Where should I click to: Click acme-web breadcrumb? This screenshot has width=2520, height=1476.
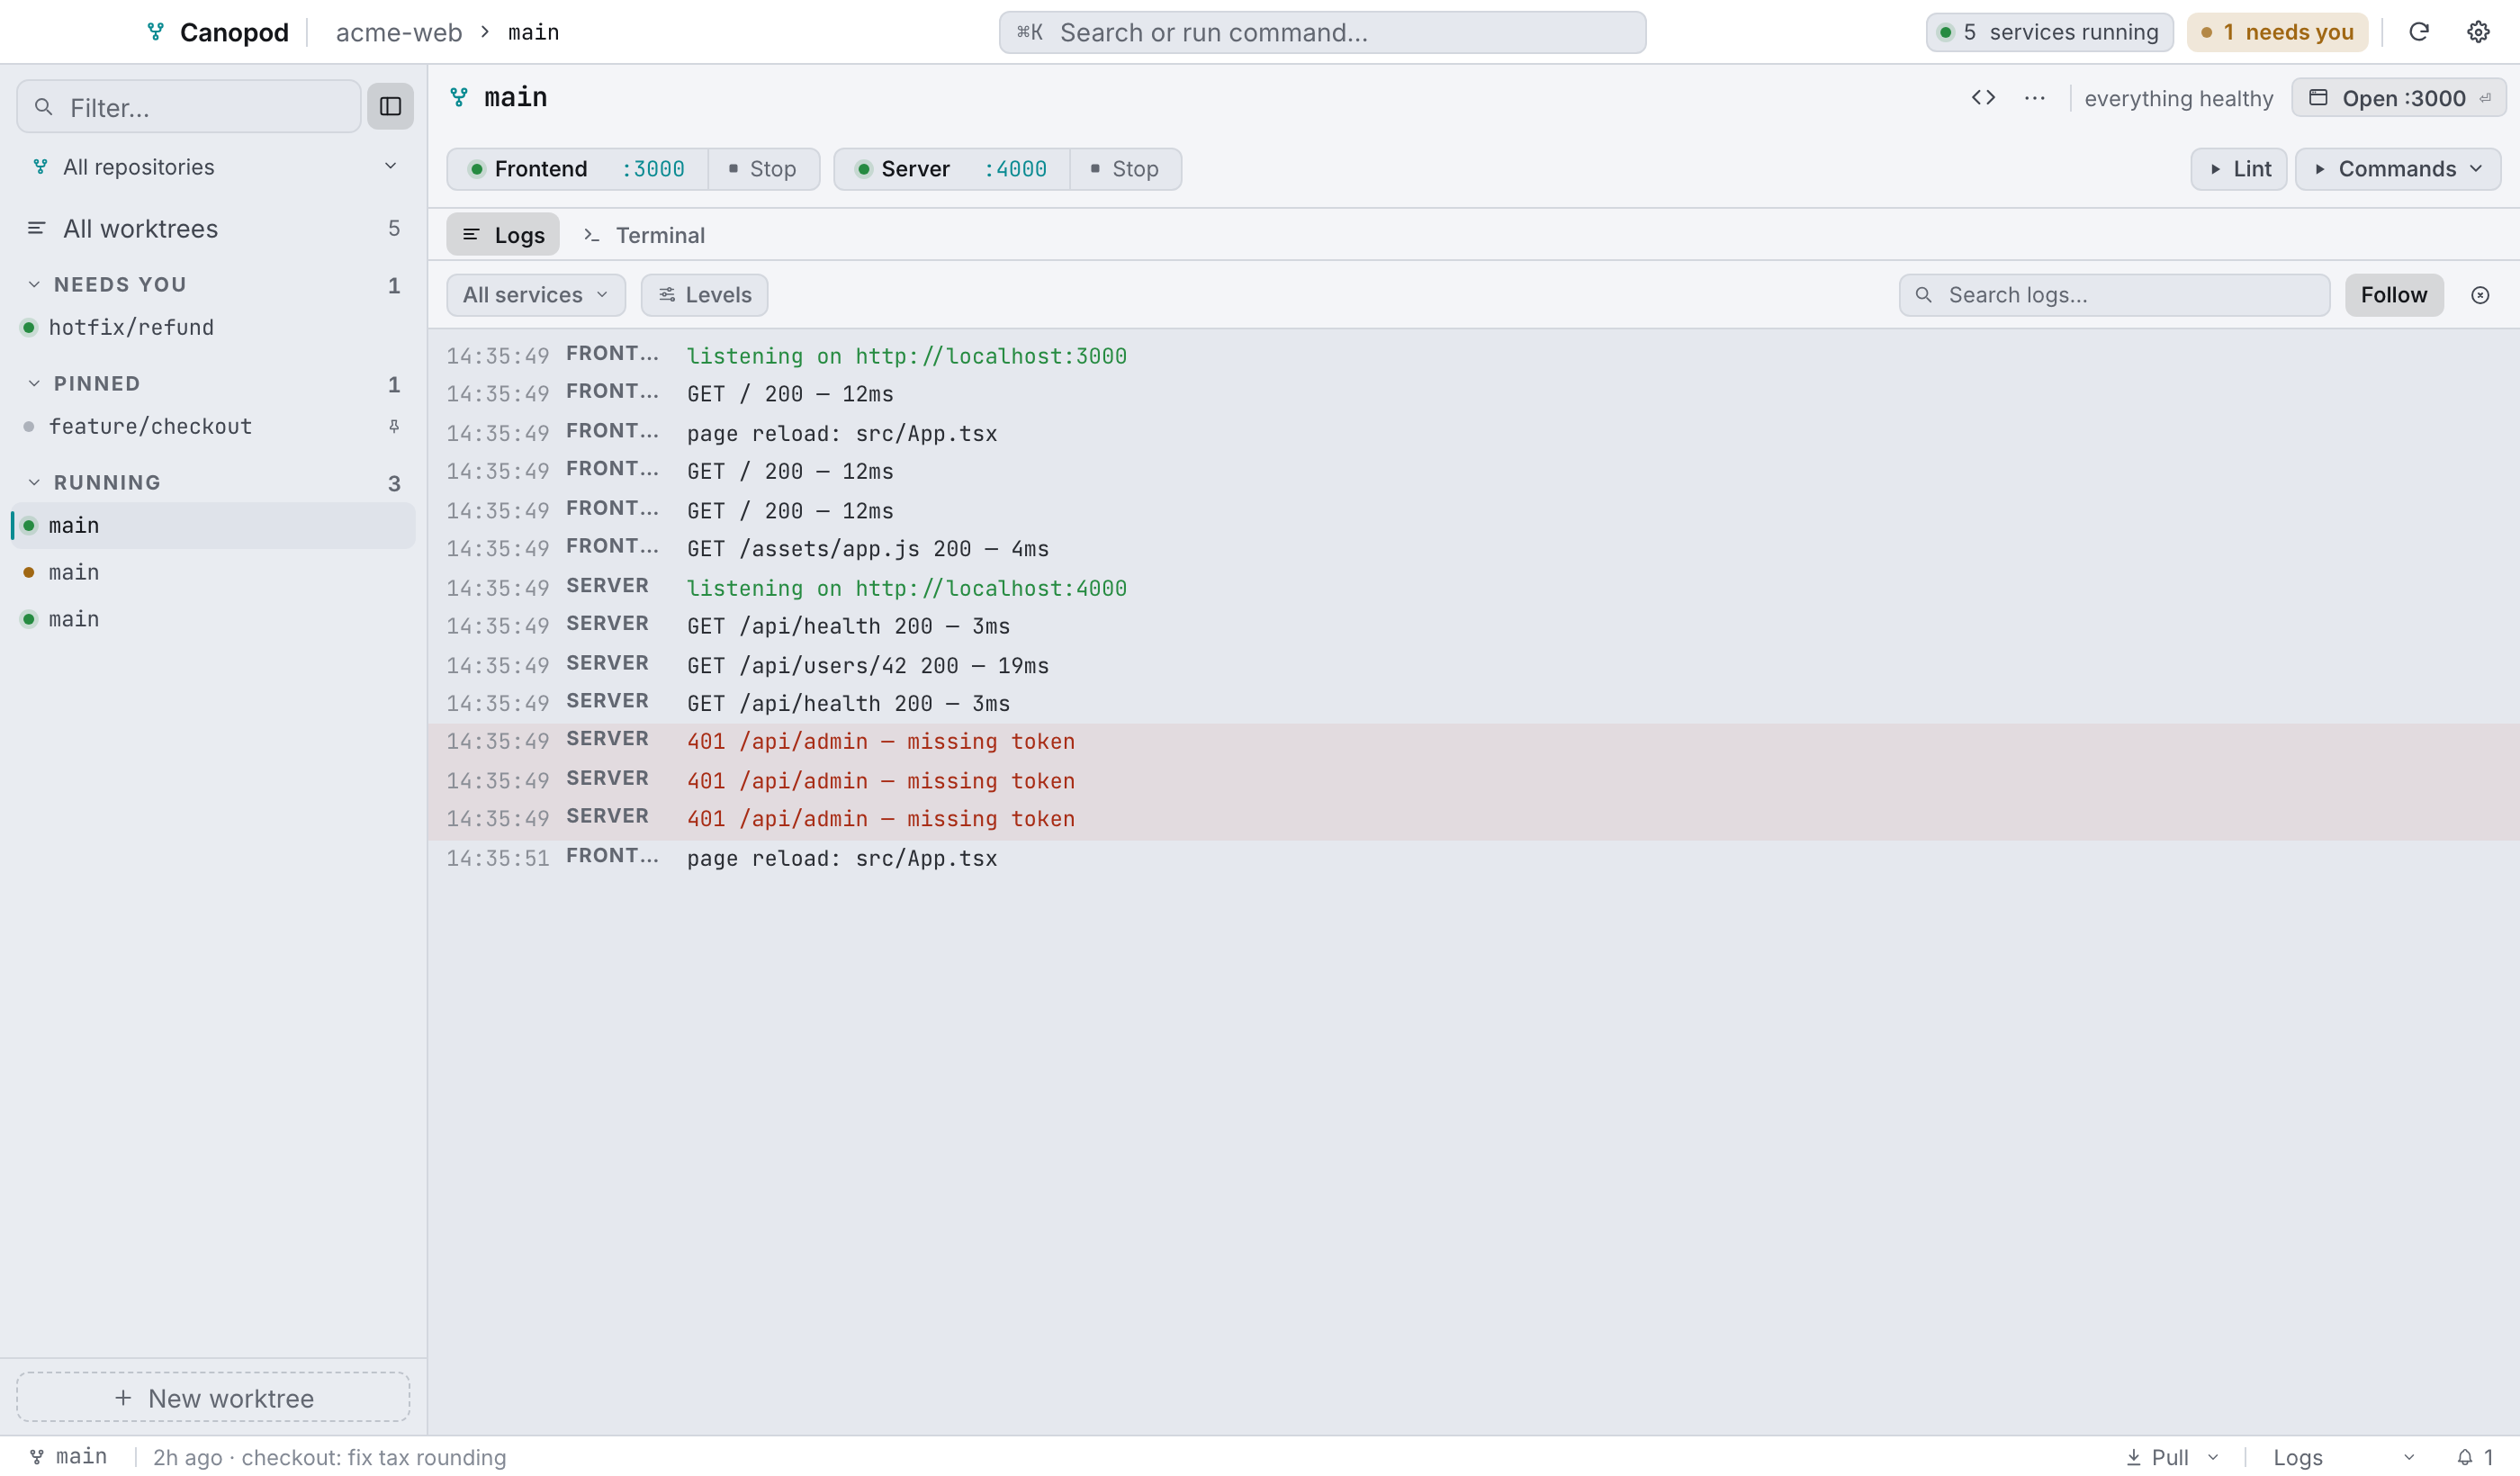click(399, 32)
